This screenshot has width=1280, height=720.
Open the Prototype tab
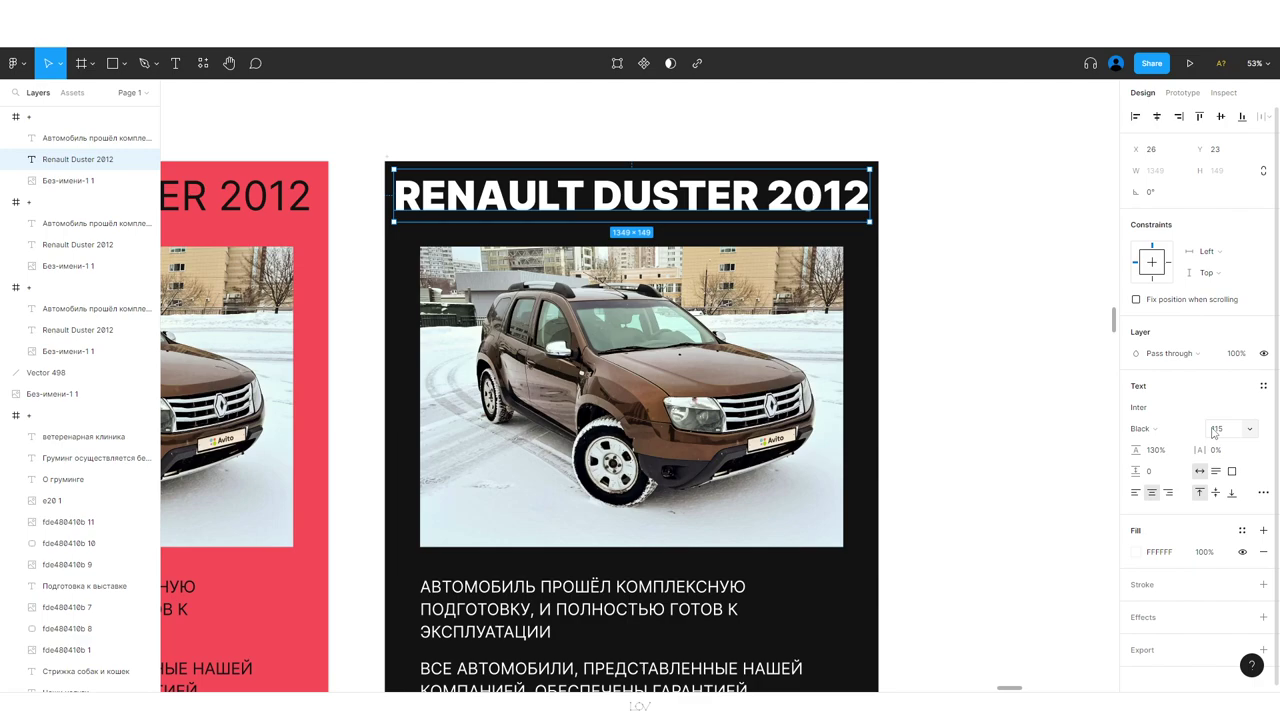(1182, 93)
